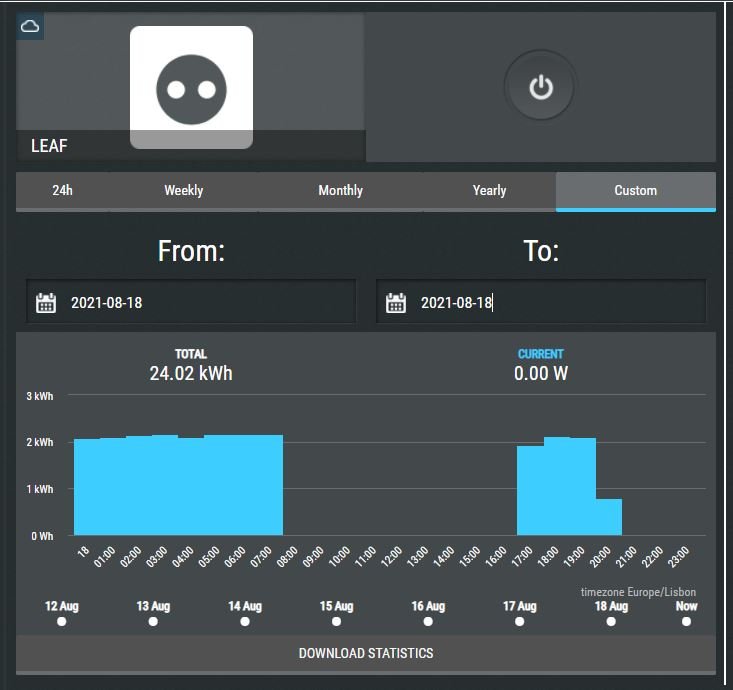Switch to the 24h tab
Screen dimensions: 733x690
pyautogui.click(x=62, y=190)
